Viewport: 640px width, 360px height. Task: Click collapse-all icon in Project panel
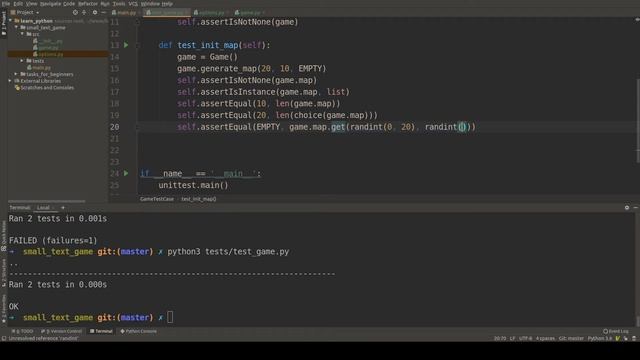84,13
